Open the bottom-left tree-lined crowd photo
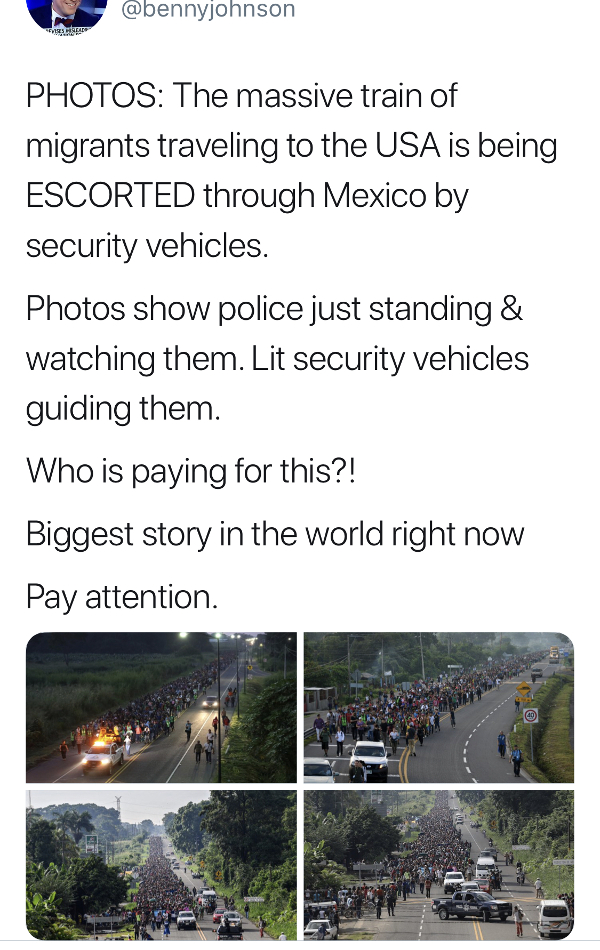 click(x=161, y=865)
